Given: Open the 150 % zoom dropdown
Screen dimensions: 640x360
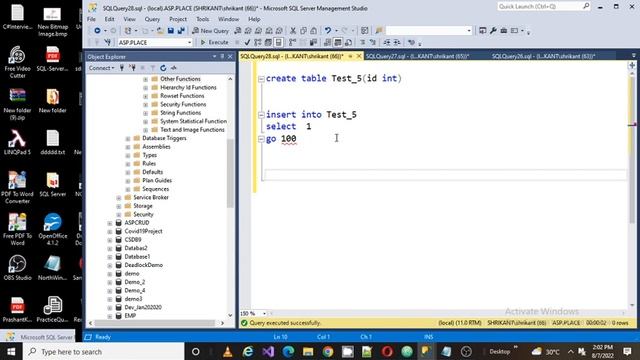Looking at the screenshot, I should point(264,313).
